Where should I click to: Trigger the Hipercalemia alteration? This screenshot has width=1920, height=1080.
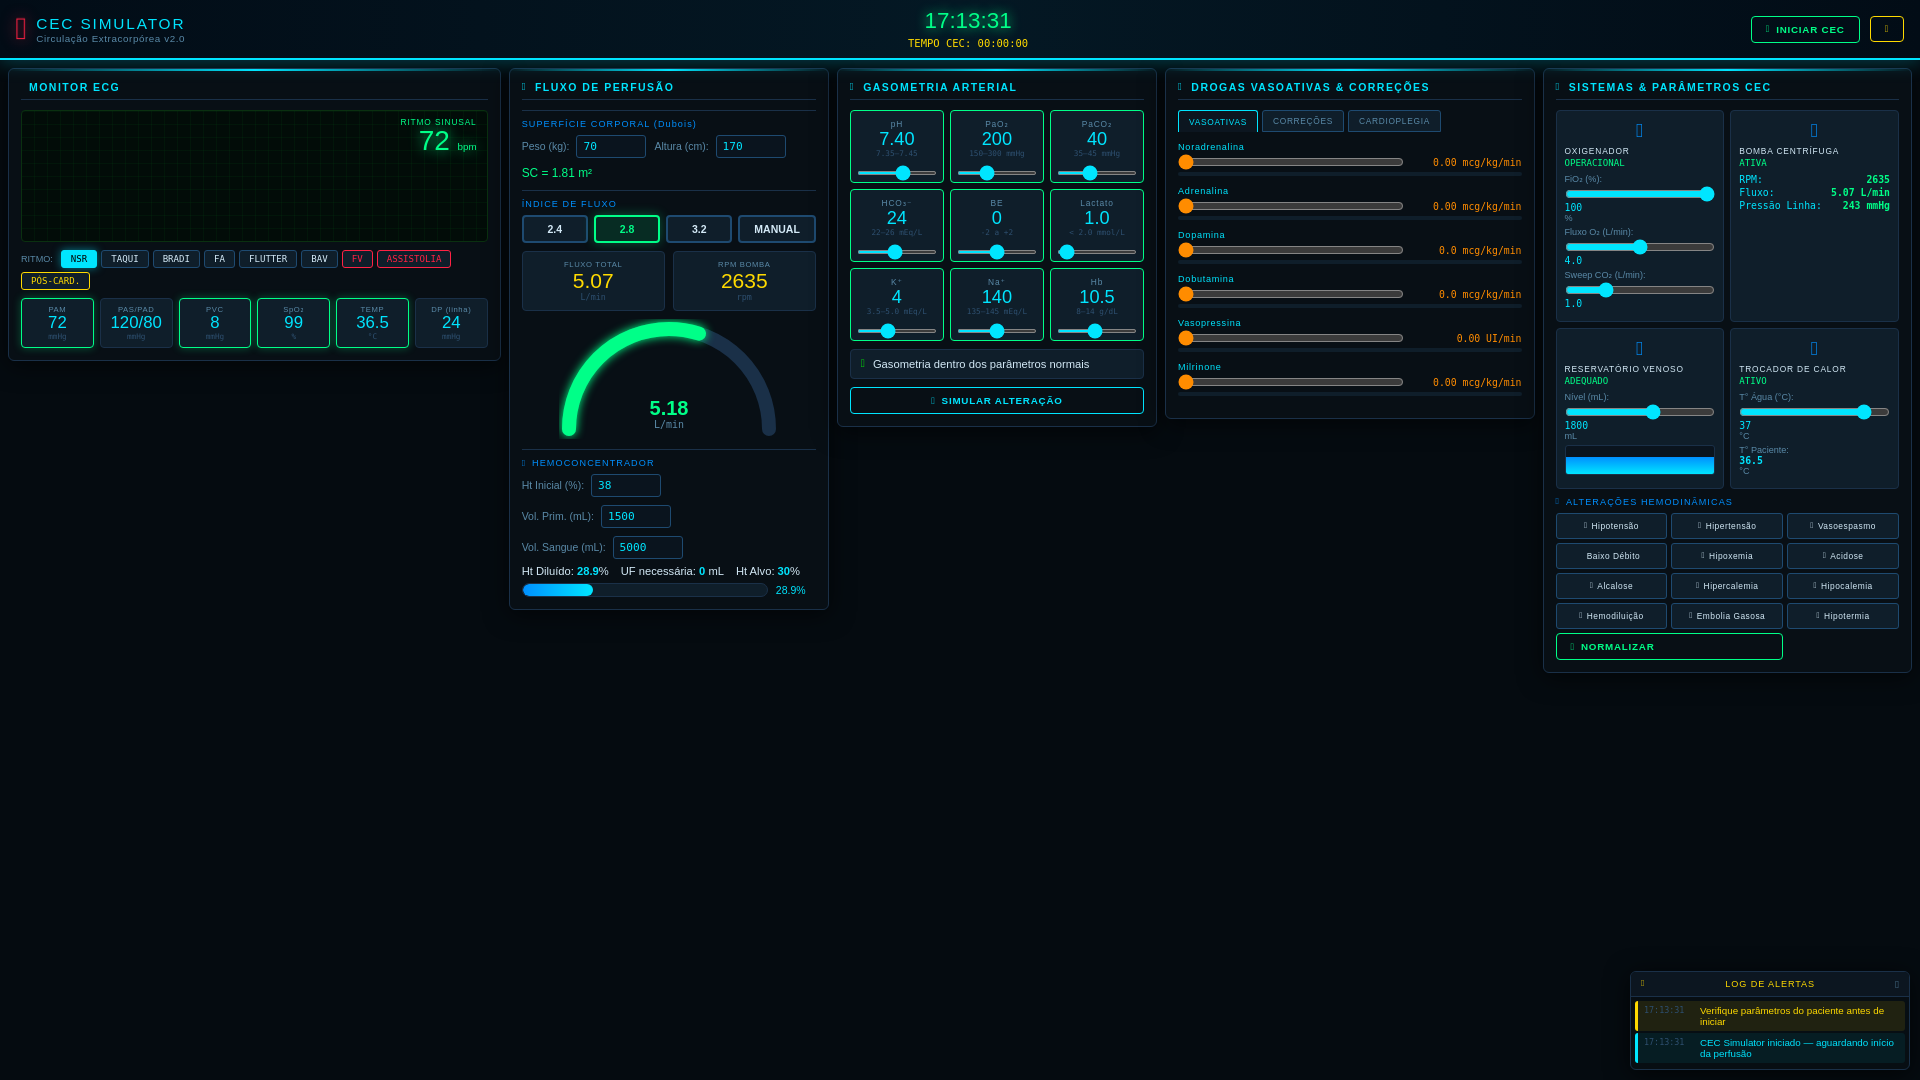pyautogui.click(x=1727, y=586)
